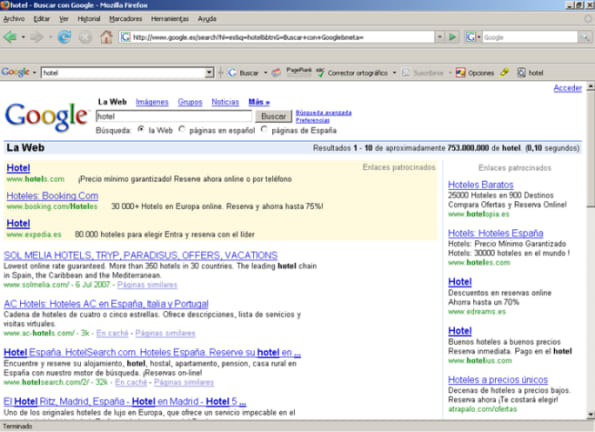Open the Marcadores menu

[x=126, y=19]
